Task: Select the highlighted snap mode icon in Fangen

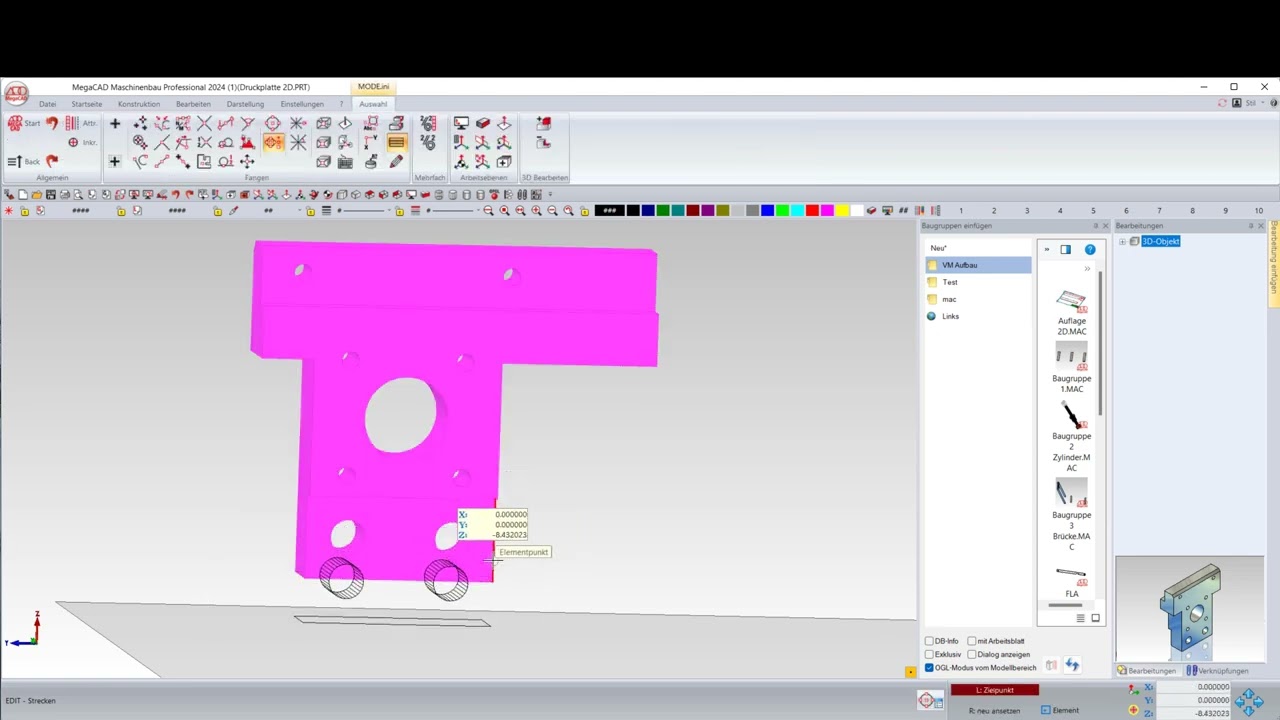Action: pos(273,142)
